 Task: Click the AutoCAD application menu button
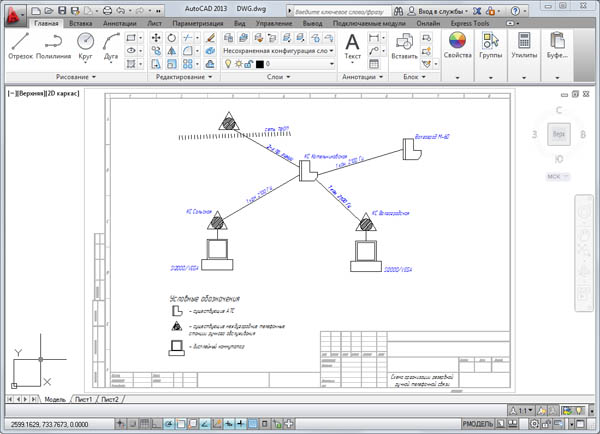(14, 16)
